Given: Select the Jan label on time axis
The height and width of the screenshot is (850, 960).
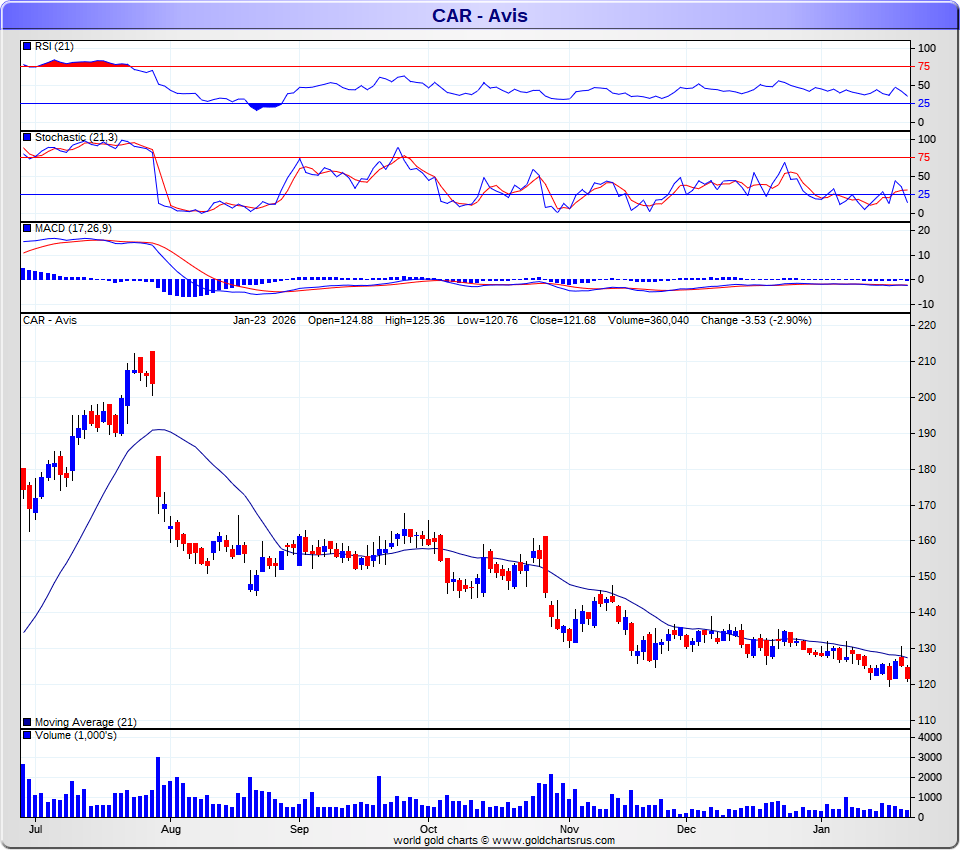Looking at the screenshot, I should click(x=822, y=830).
